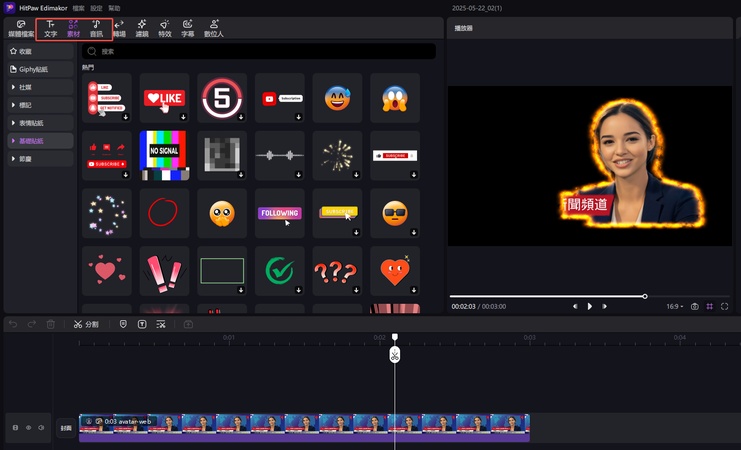This screenshot has width=741, height=450.
Task: Toggle the purple grid overlay in player
Action: point(710,306)
